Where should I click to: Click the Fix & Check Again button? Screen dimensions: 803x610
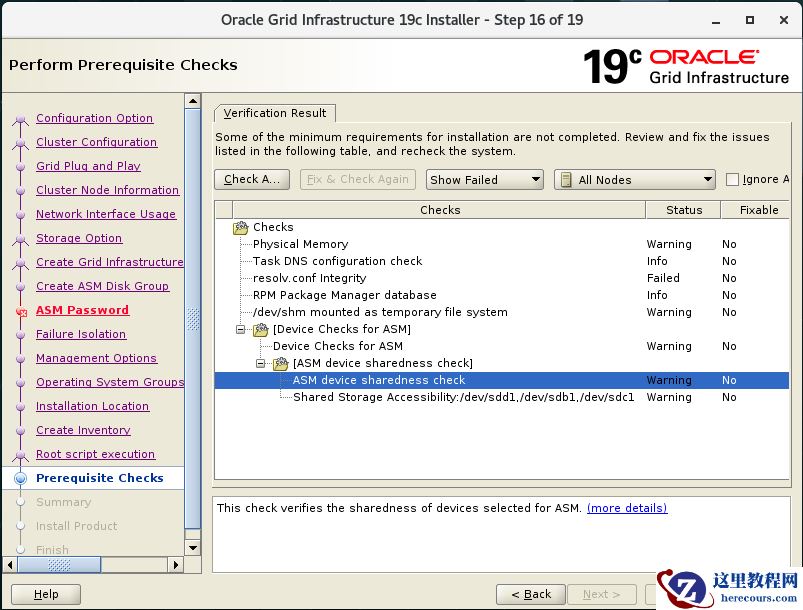(357, 179)
